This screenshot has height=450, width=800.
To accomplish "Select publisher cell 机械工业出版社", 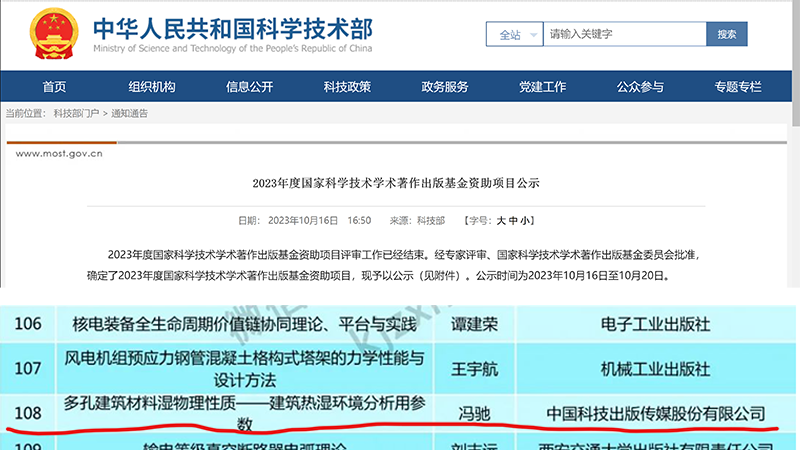I will coord(656,368).
